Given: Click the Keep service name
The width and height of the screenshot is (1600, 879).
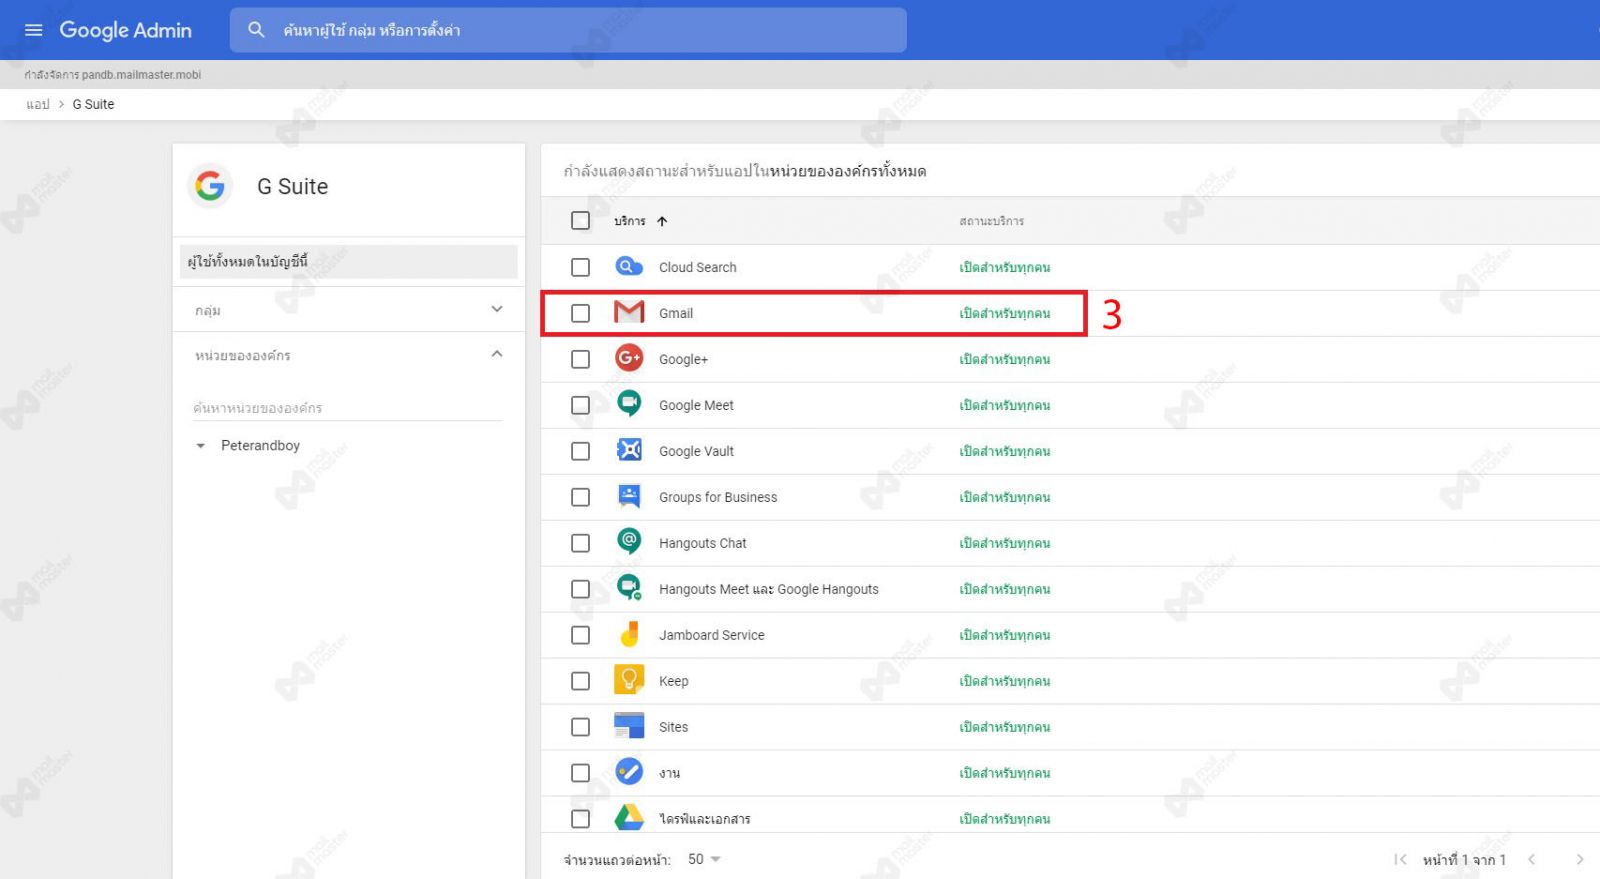Looking at the screenshot, I should (673, 681).
